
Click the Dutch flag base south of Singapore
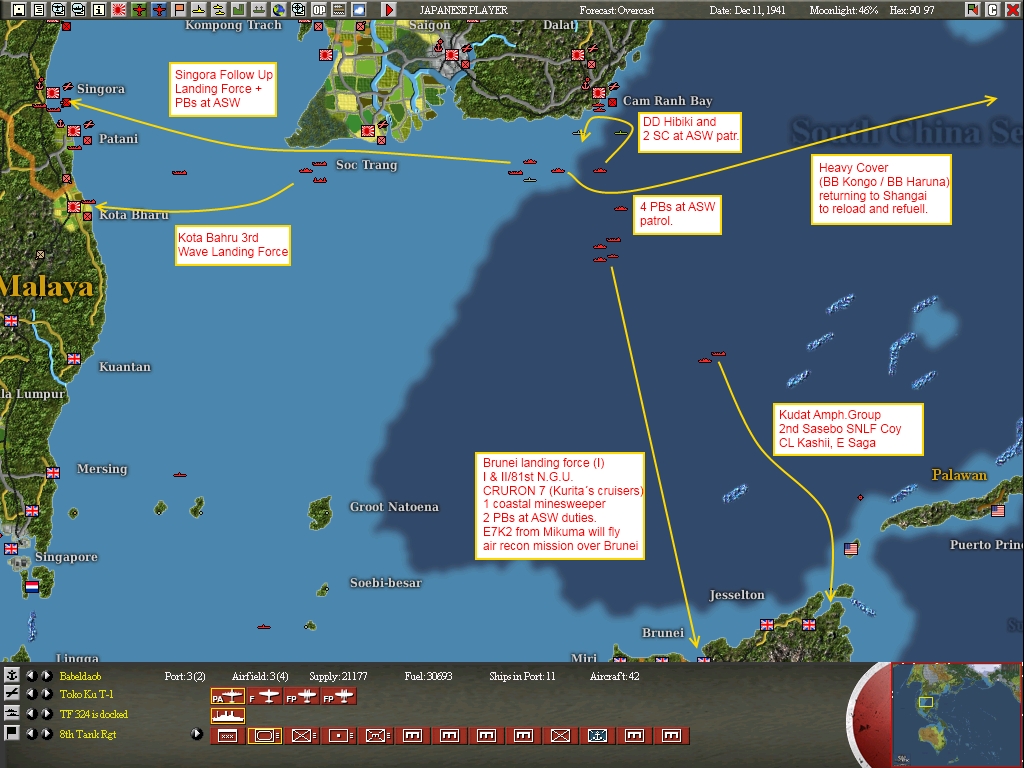coord(32,586)
